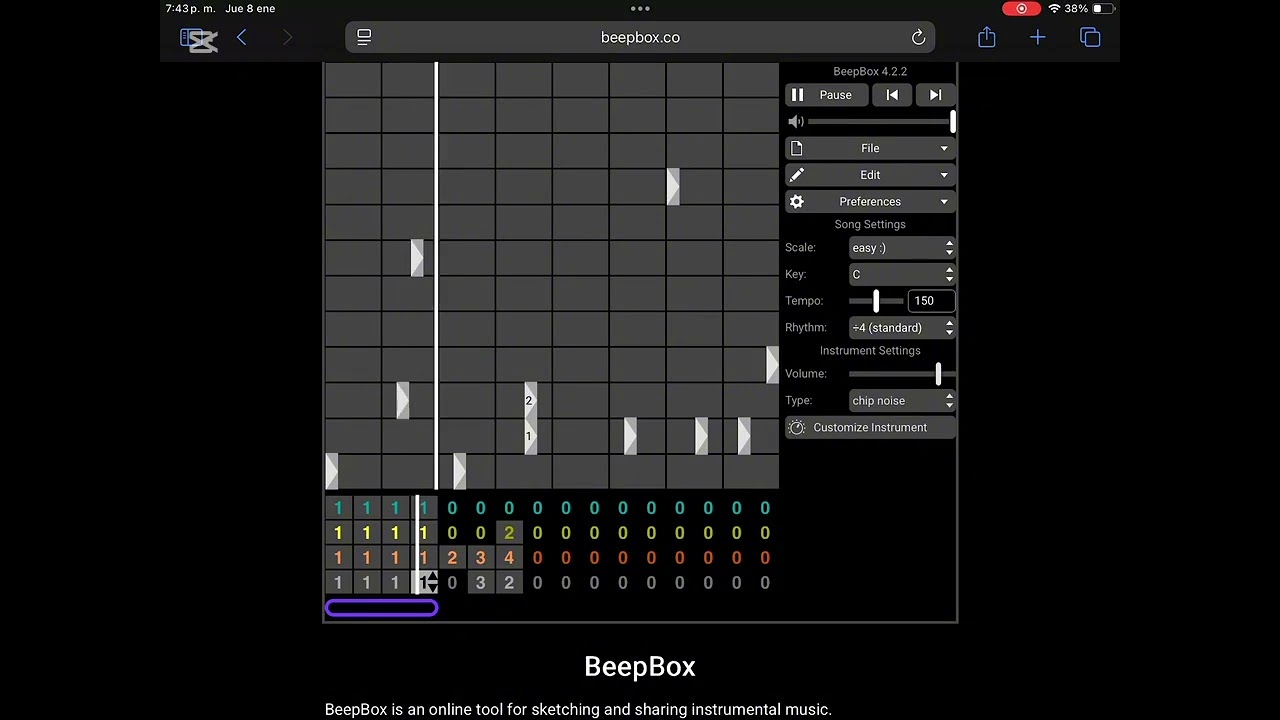This screenshot has width=1280, height=720.
Task: Skip to the next bar
Action: [x=935, y=95]
